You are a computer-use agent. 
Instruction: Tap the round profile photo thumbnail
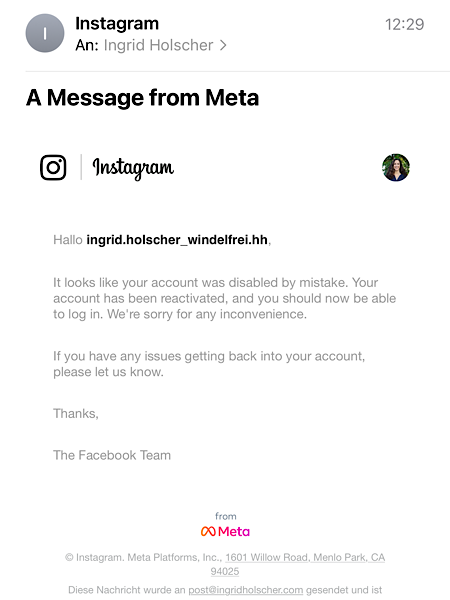pyautogui.click(x=396, y=167)
